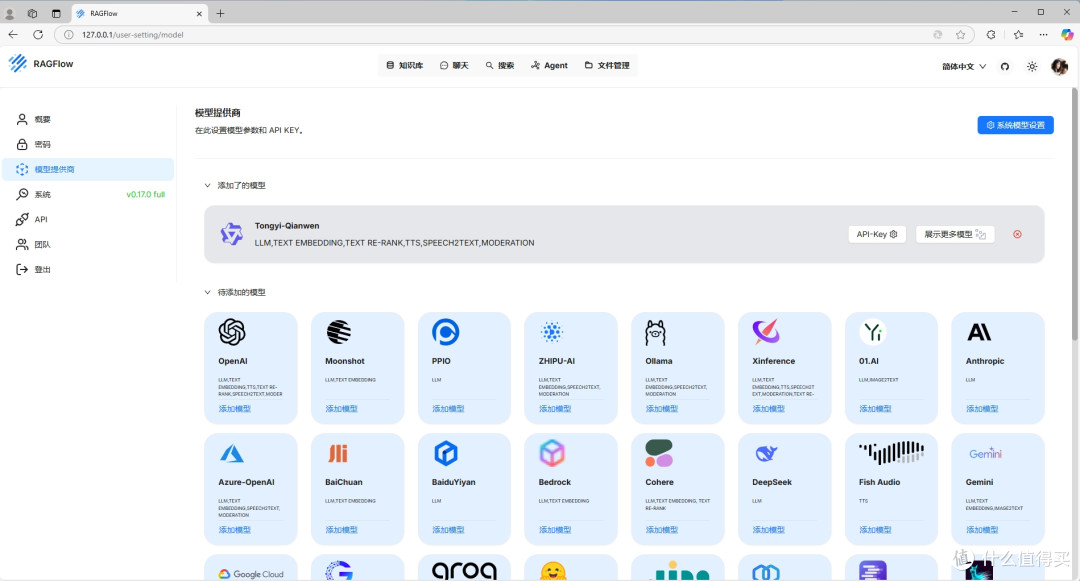Click the PPIO logo icon

(446, 332)
